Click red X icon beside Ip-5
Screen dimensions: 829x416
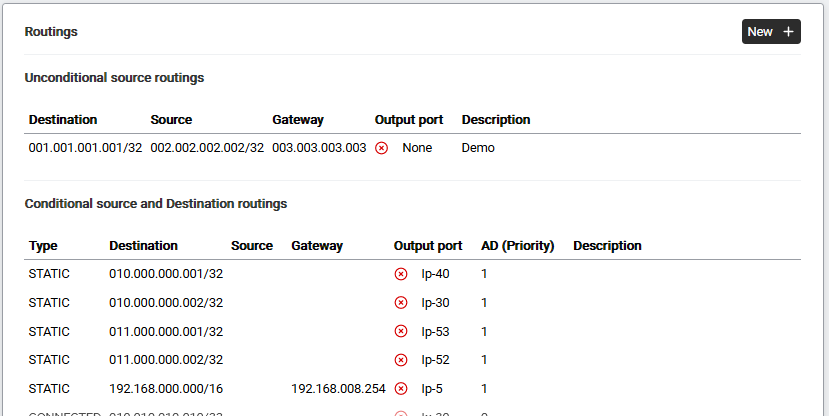(x=401, y=389)
